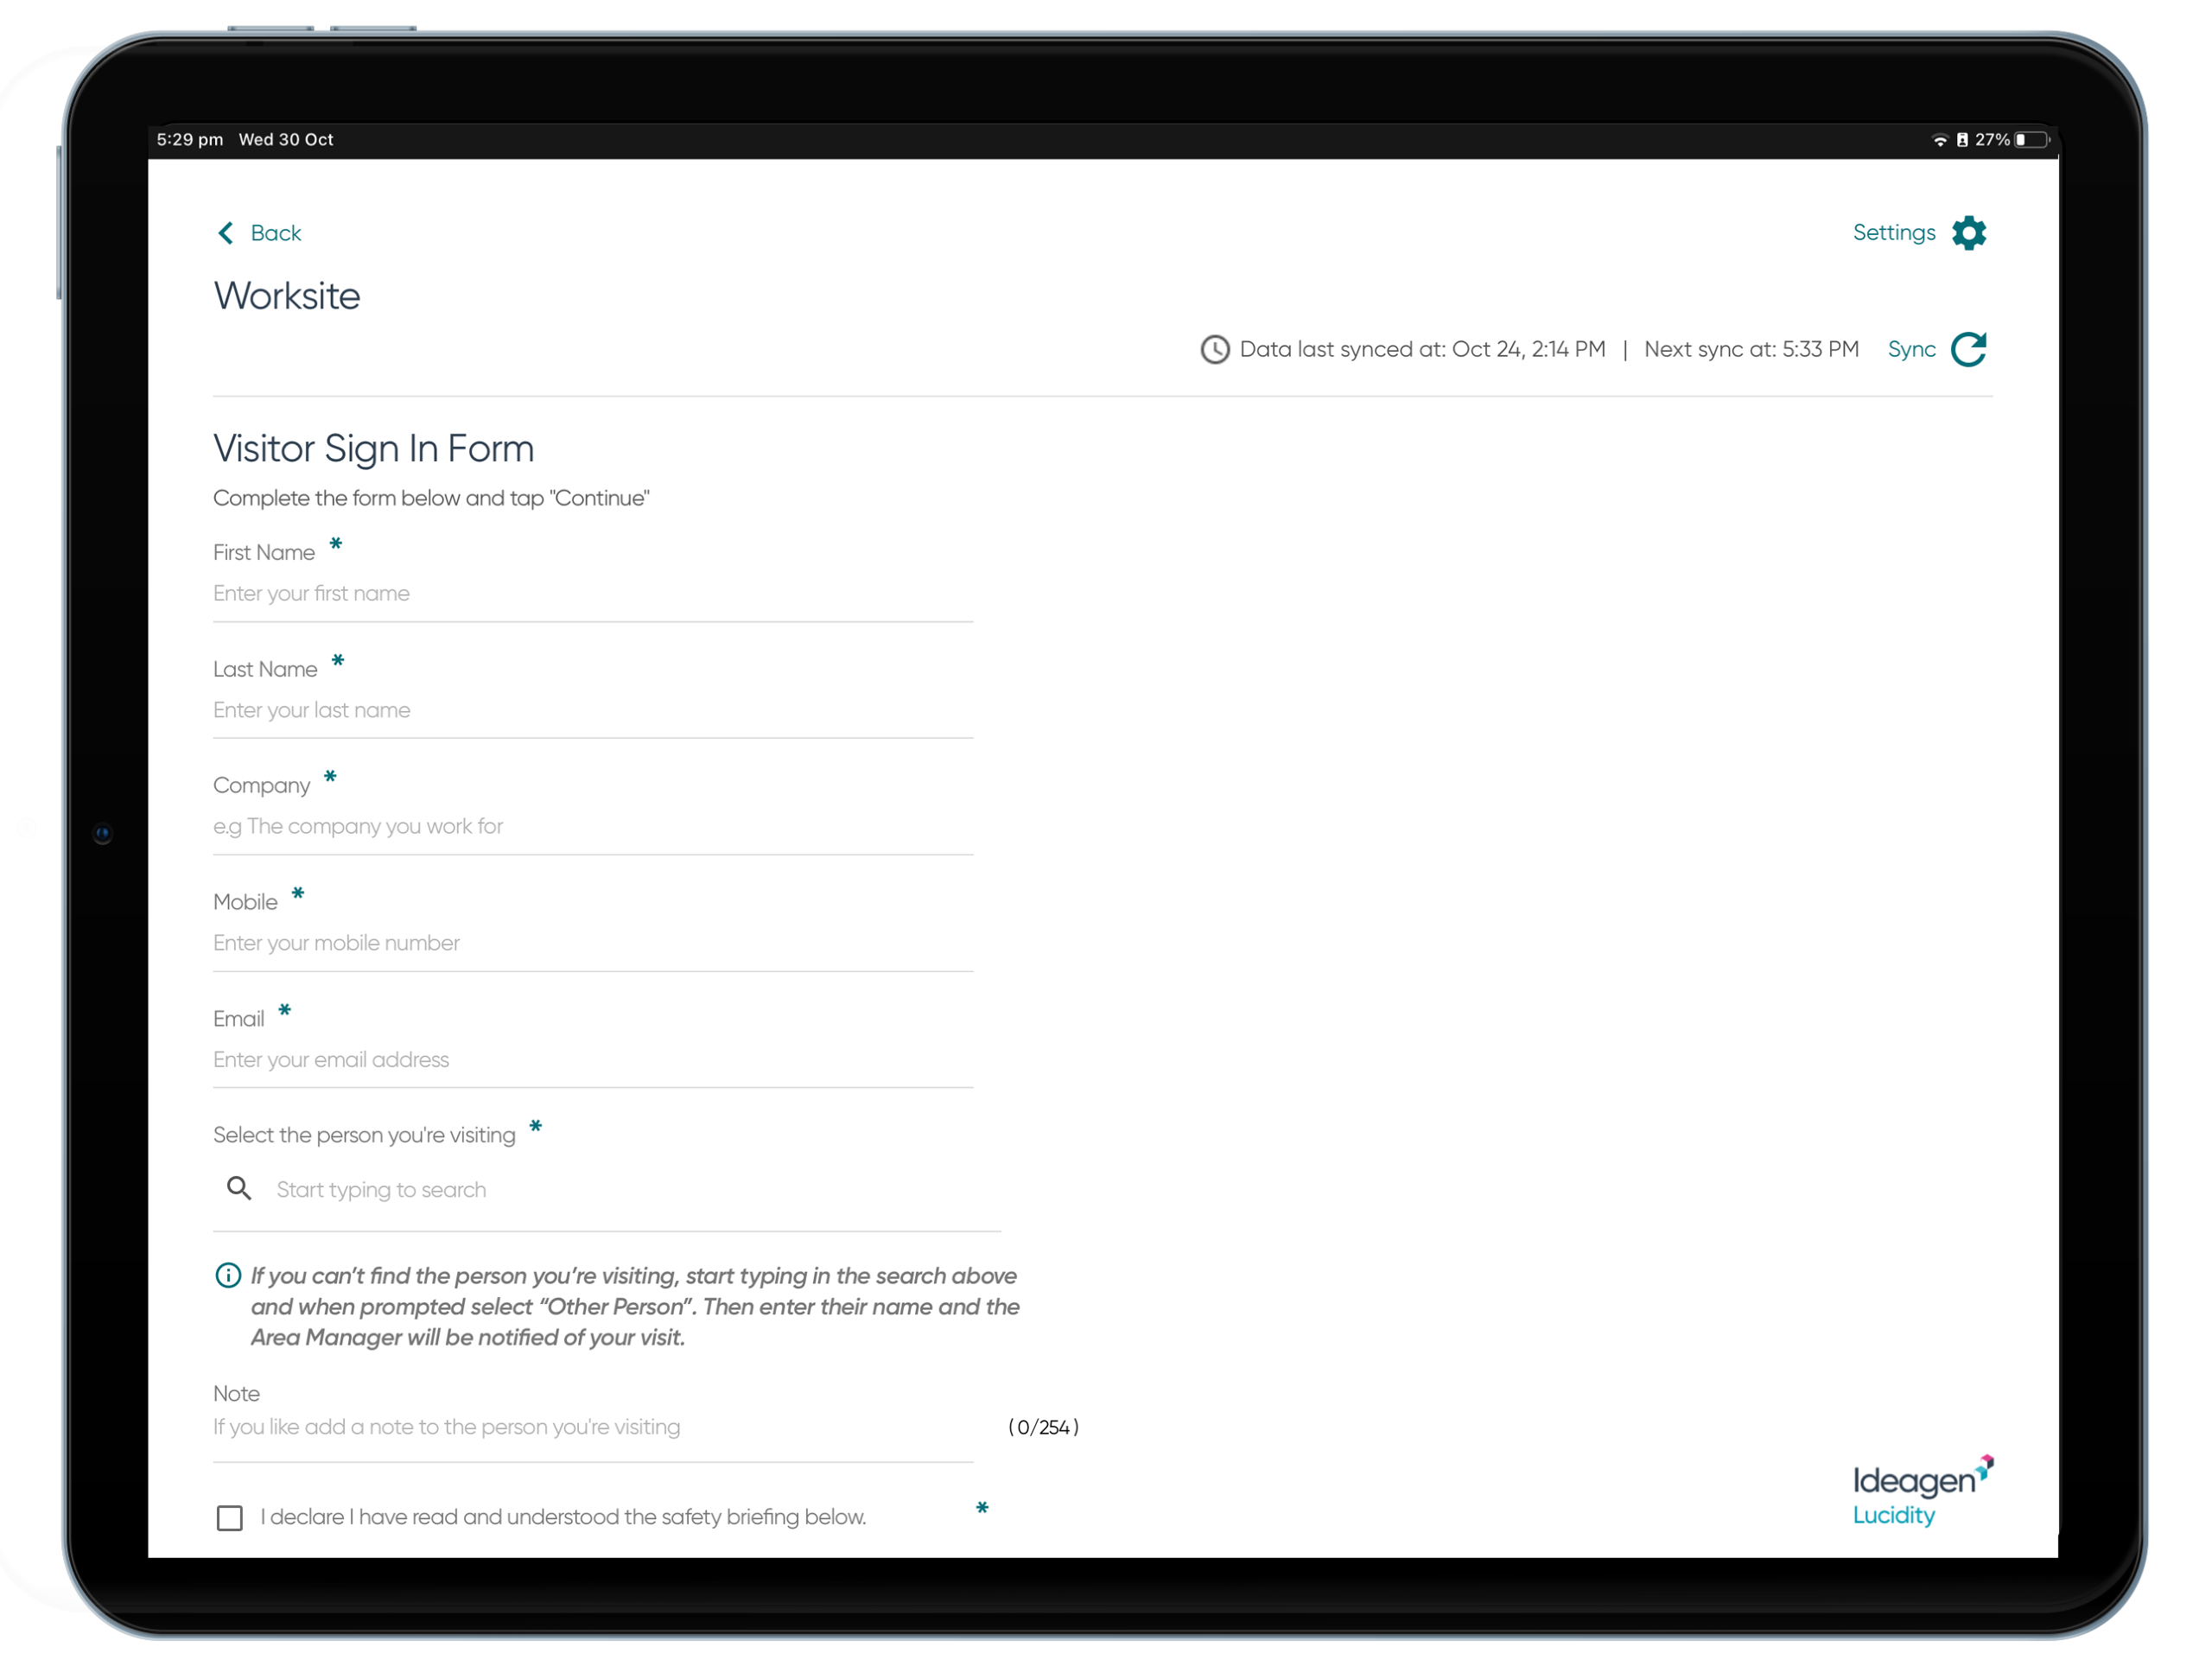Click Sync text button to force sync

(1911, 348)
